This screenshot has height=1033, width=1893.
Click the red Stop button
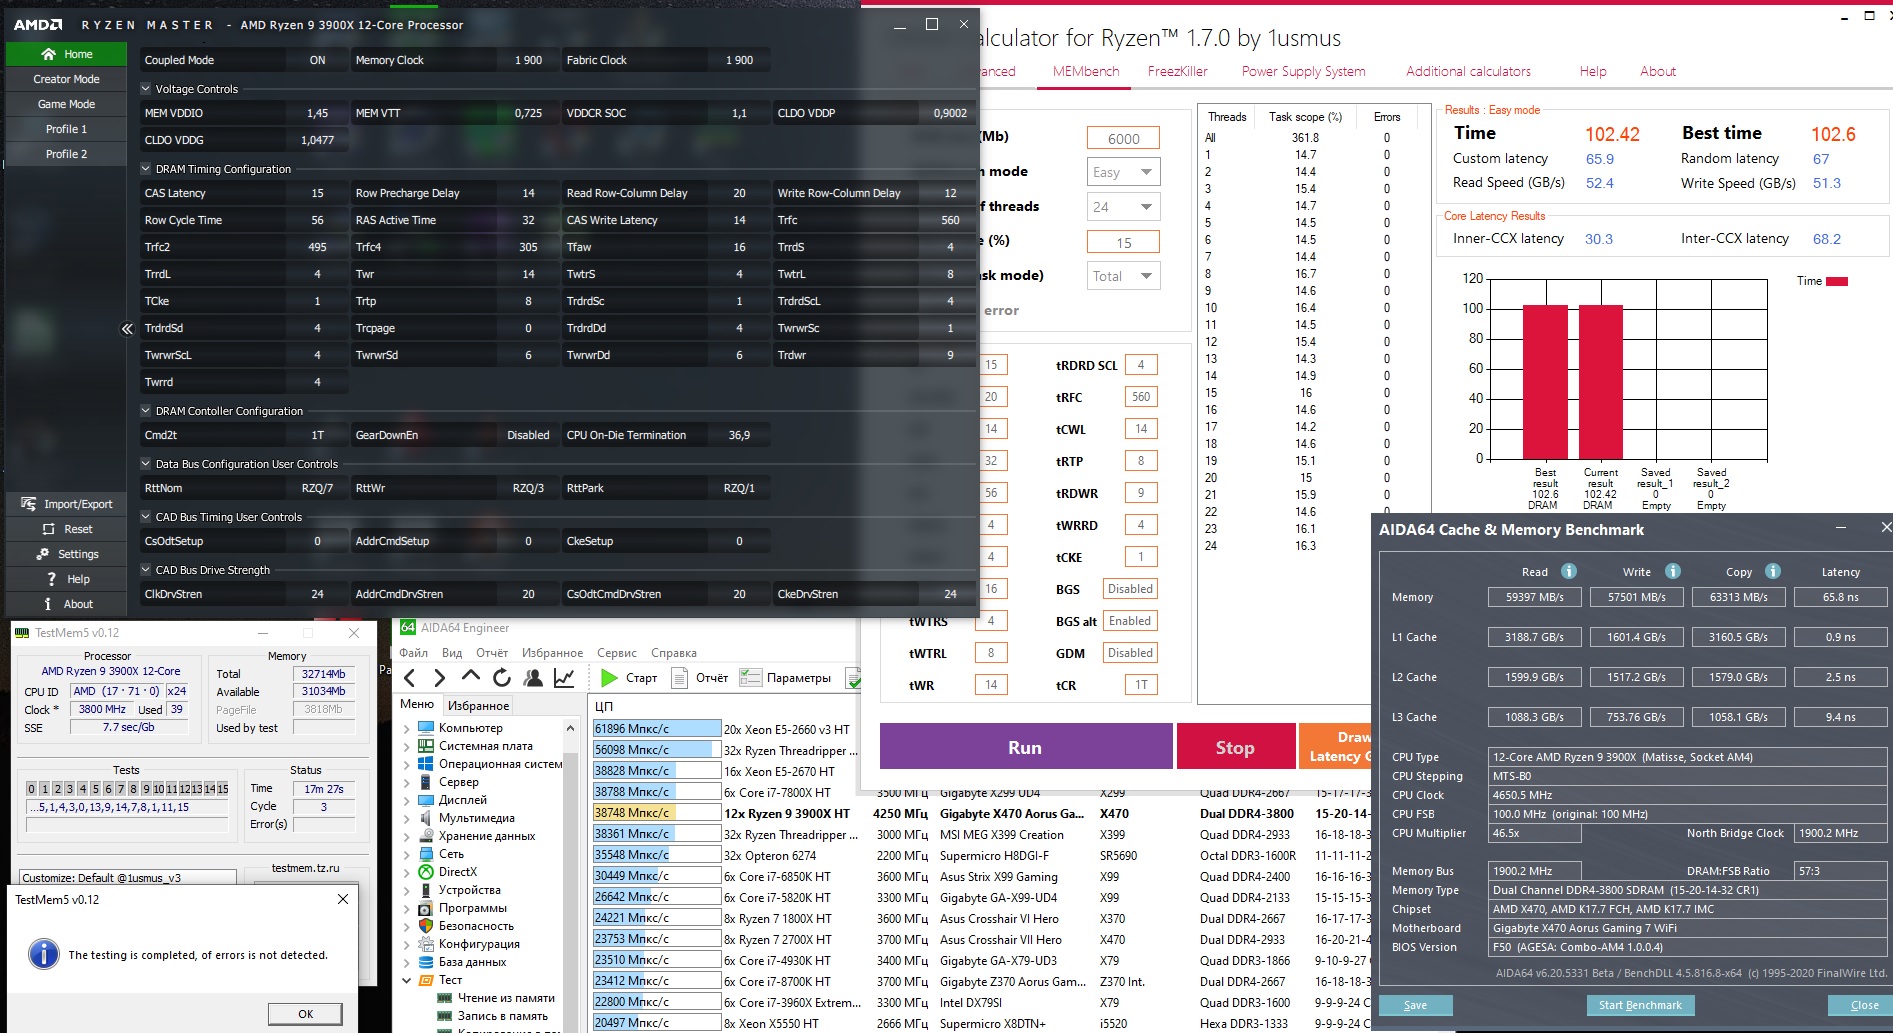1235,747
